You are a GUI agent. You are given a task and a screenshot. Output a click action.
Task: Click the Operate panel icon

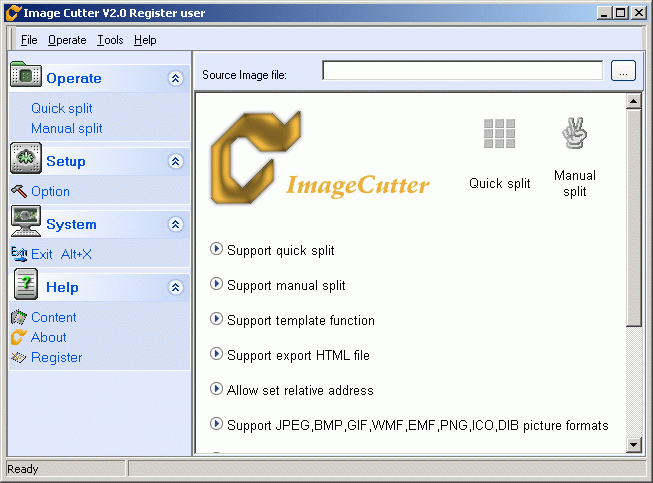coord(25,75)
